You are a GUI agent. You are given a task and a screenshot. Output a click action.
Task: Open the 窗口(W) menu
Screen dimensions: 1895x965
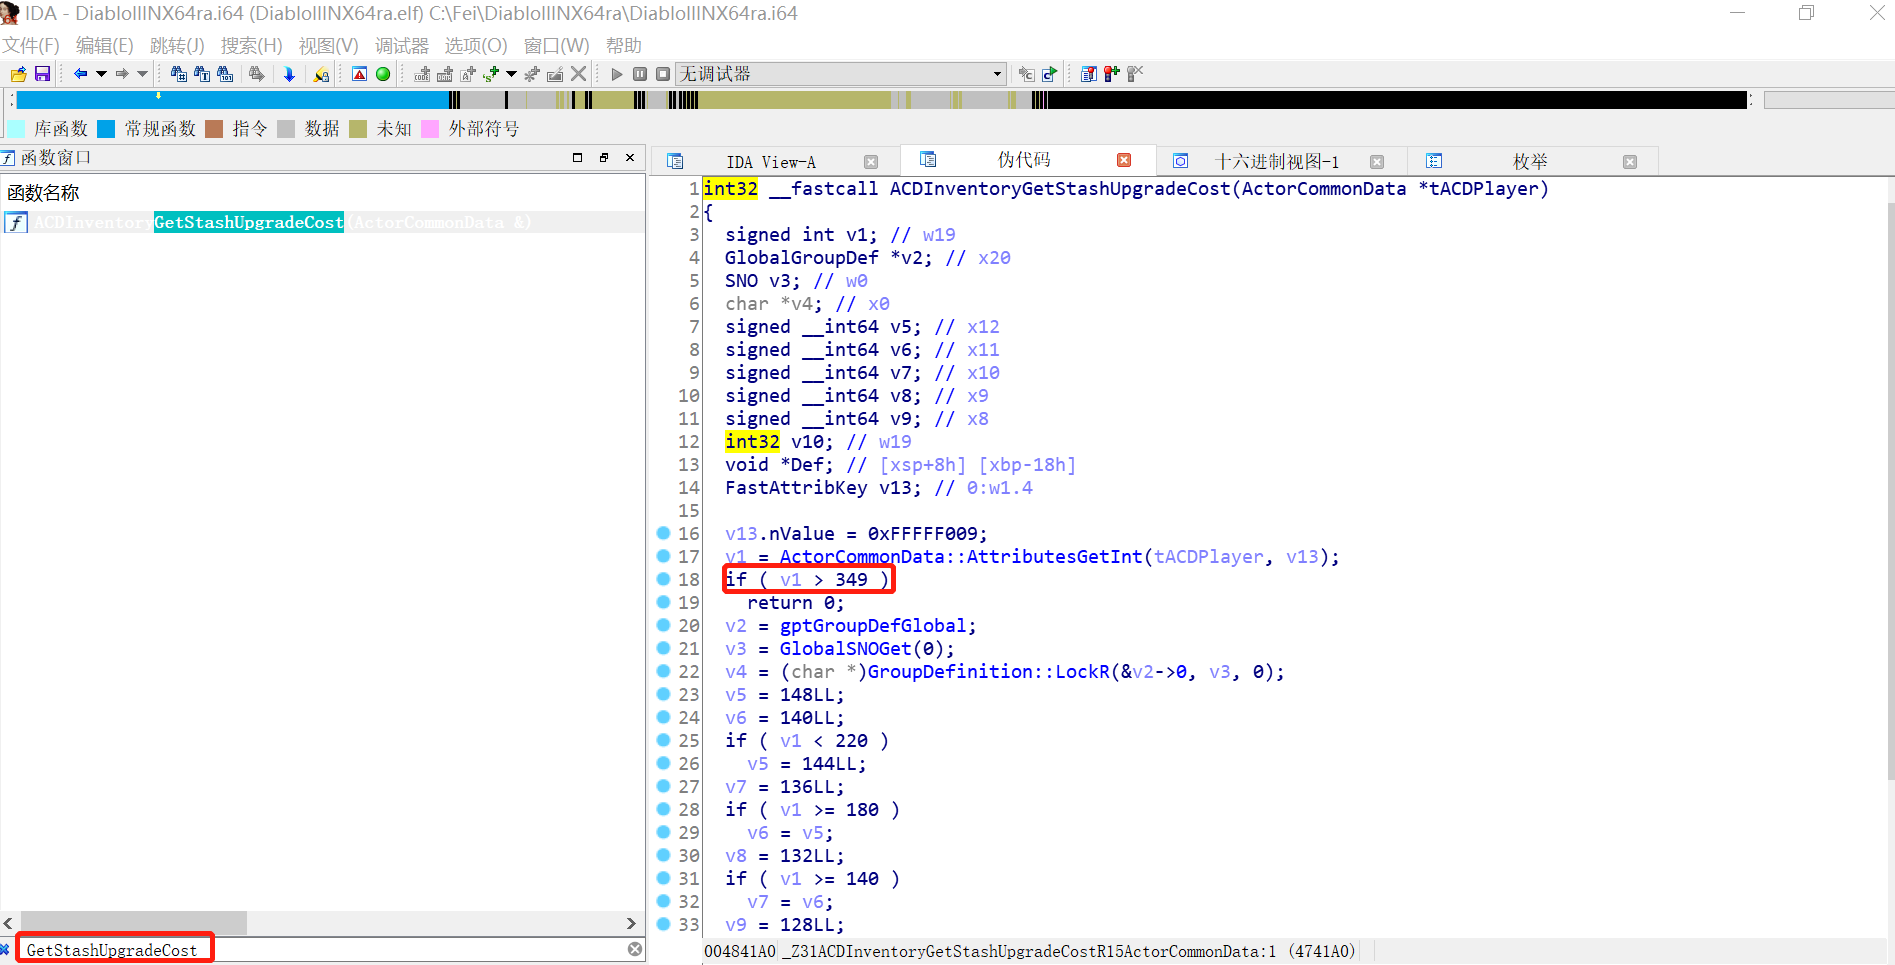(557, 46)
